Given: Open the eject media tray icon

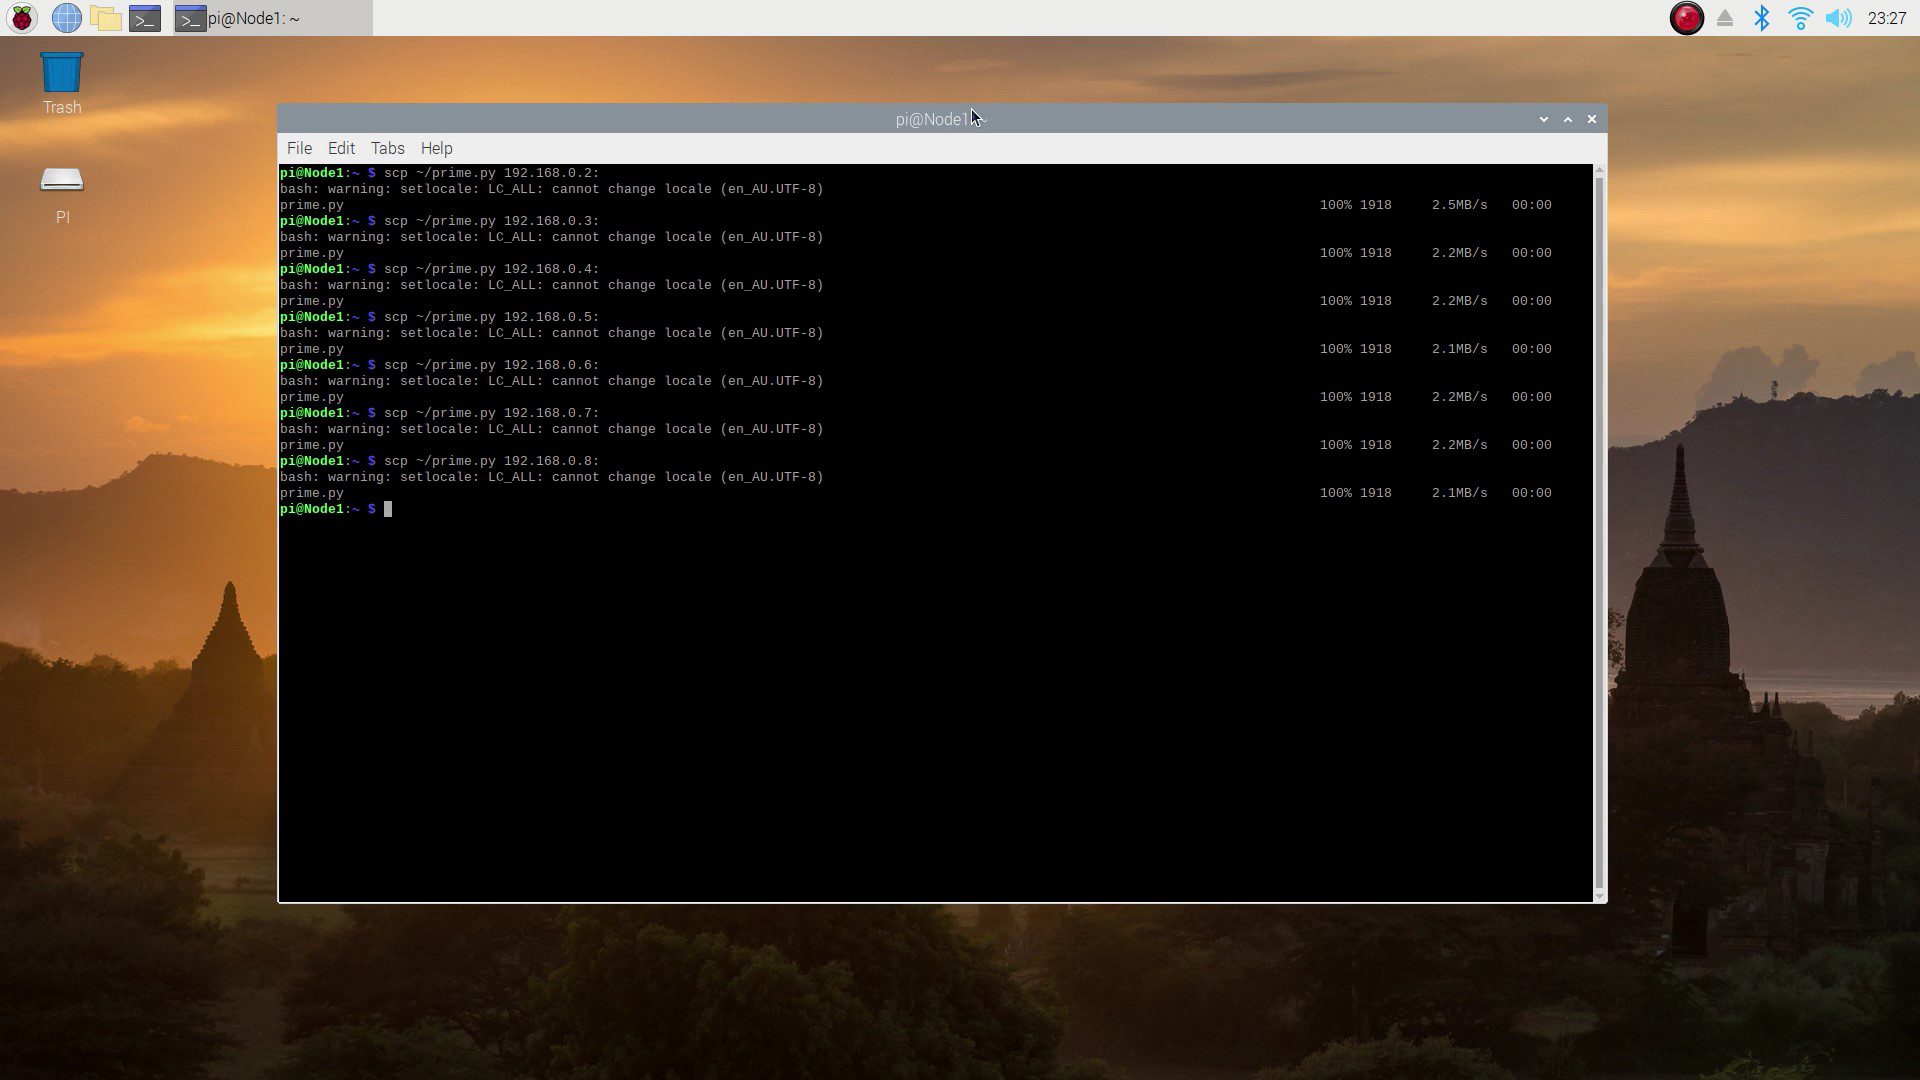Looking at the screenshot, I should pyautogui.click(x=1725, y=18).
